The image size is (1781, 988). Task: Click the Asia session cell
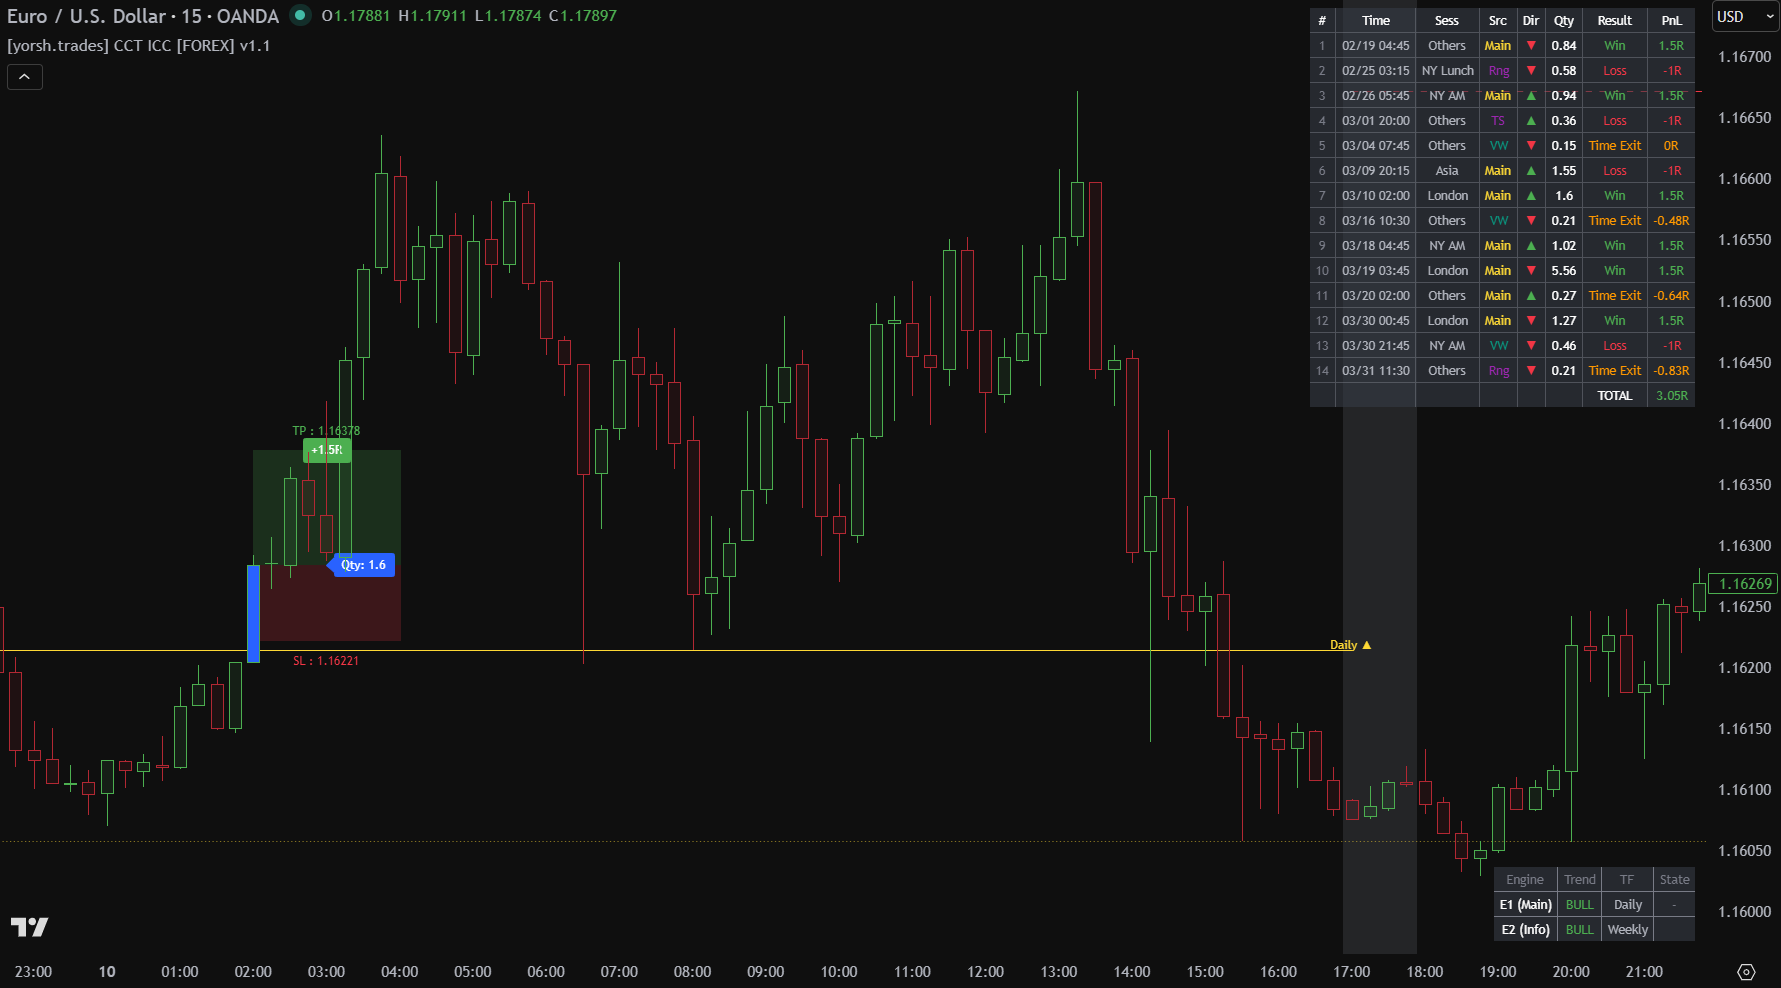[1447, 171]
